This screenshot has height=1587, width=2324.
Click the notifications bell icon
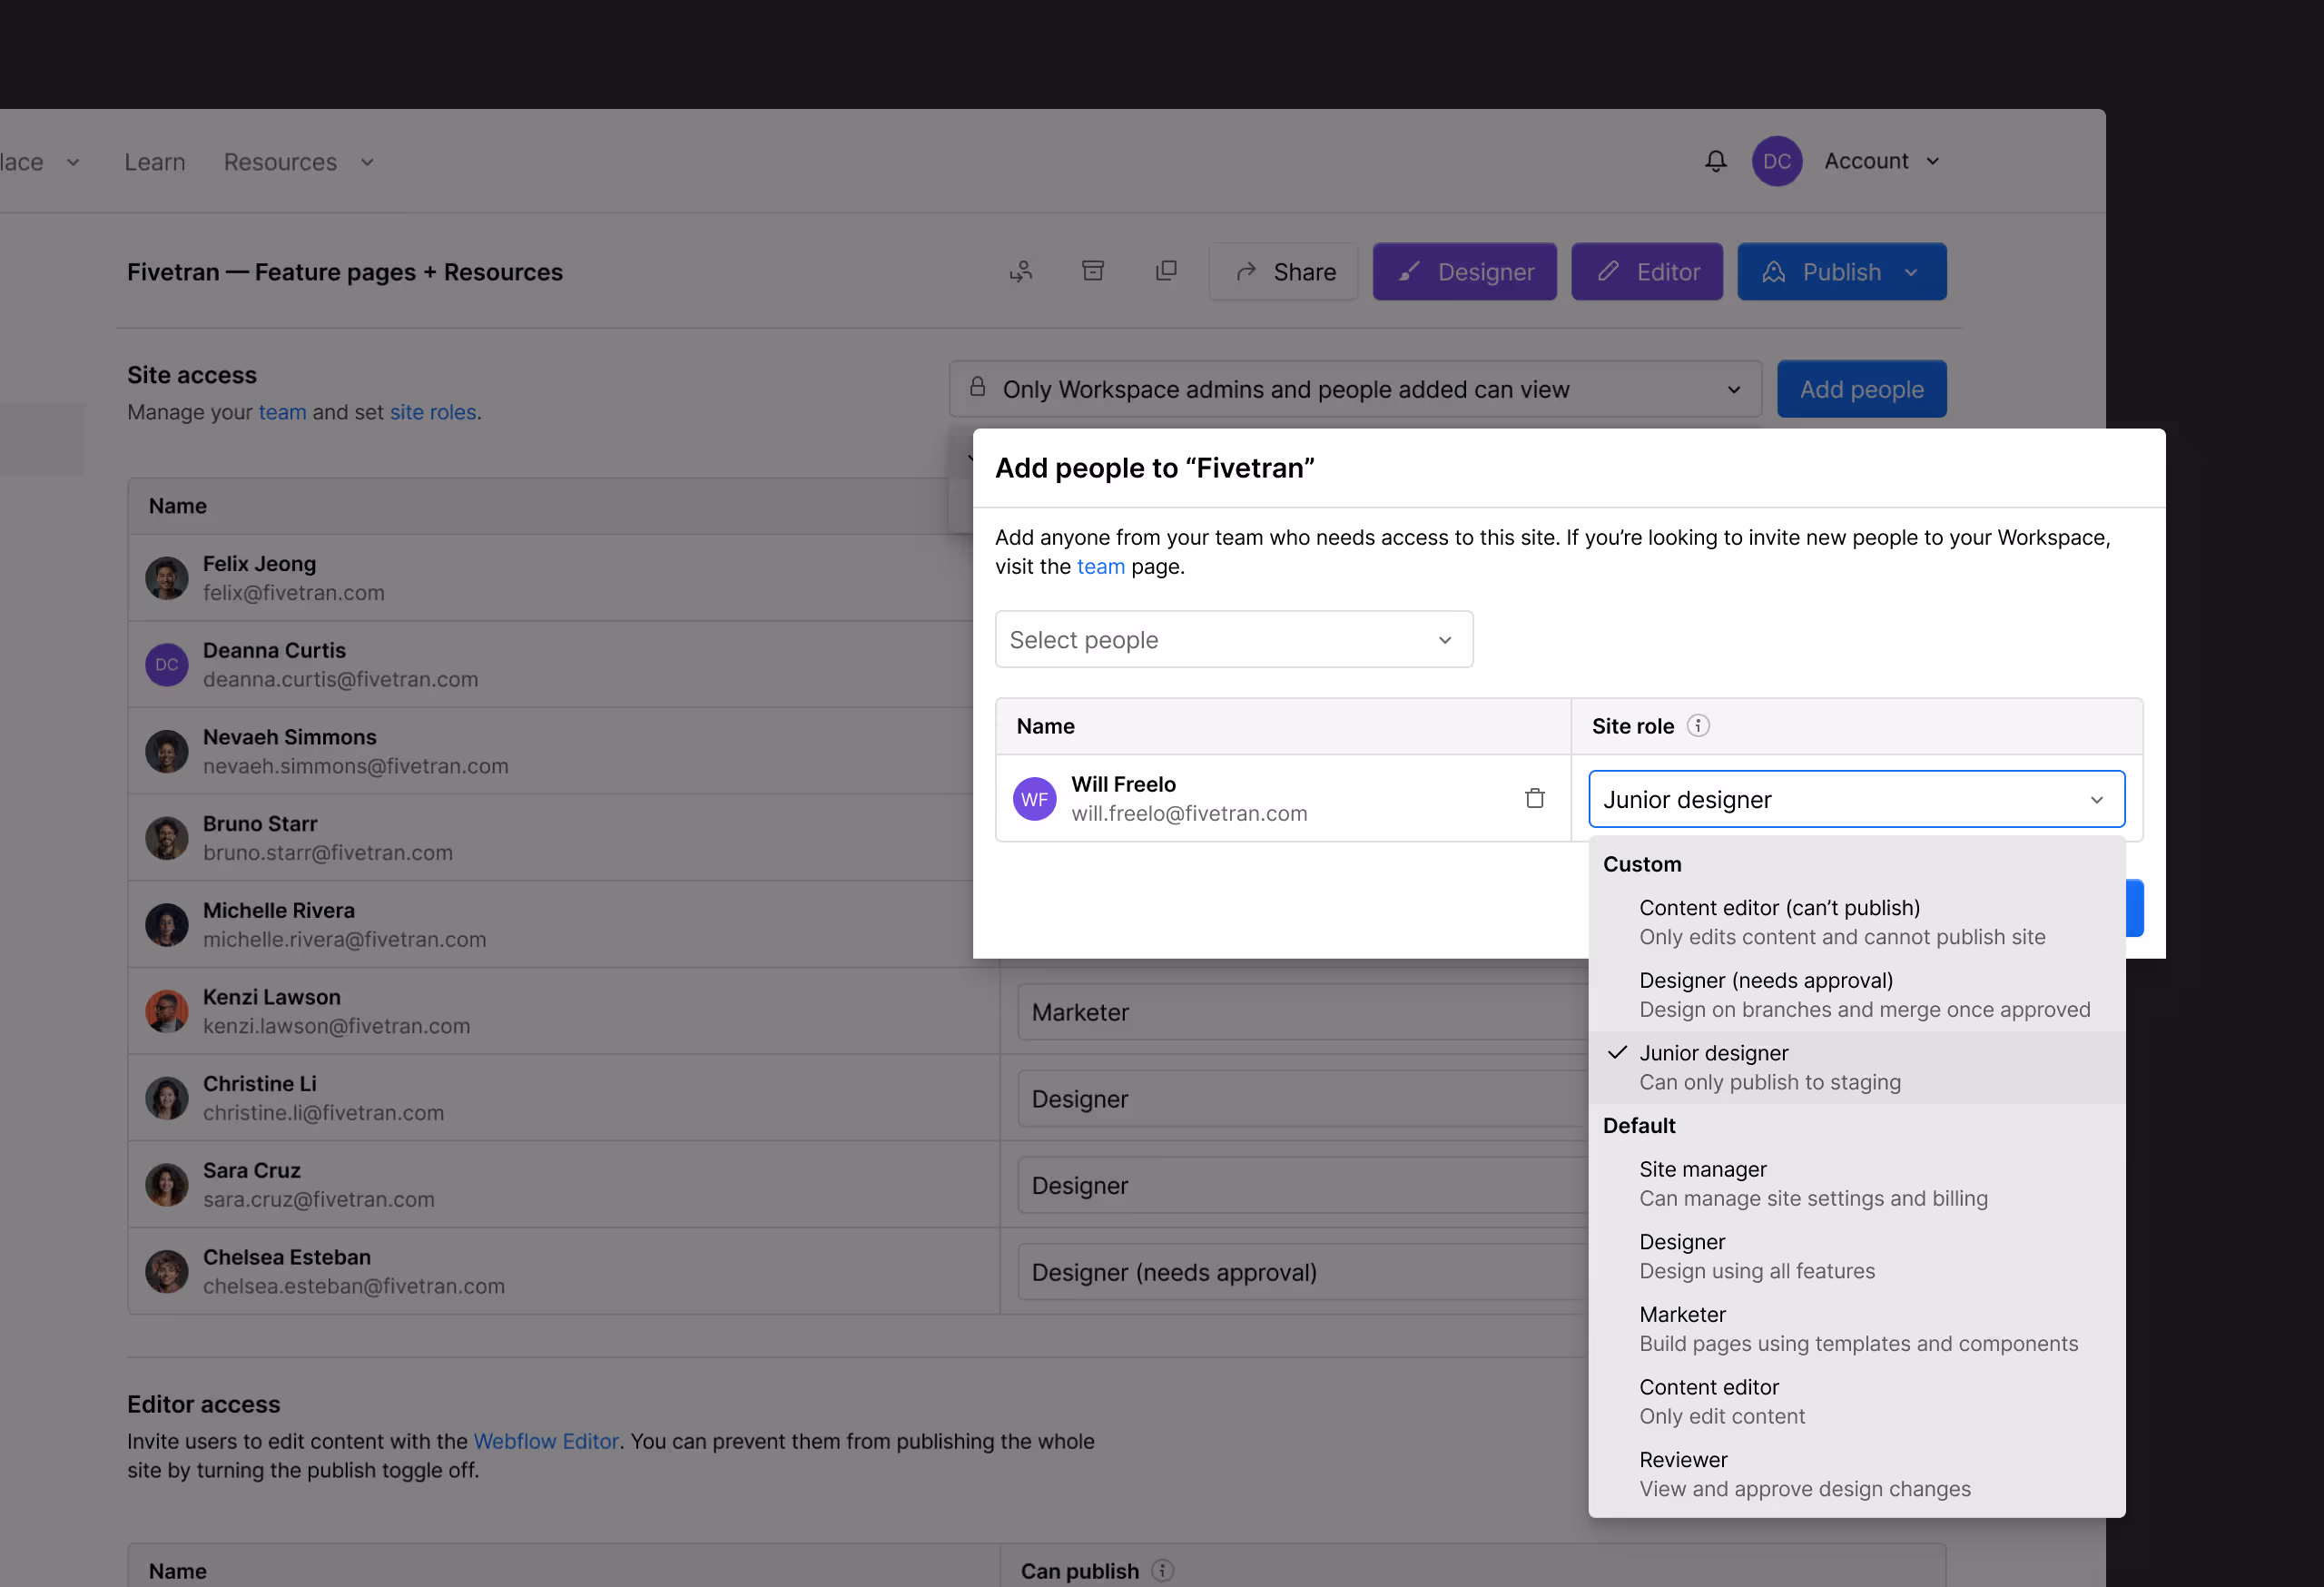coord(1715,161)
